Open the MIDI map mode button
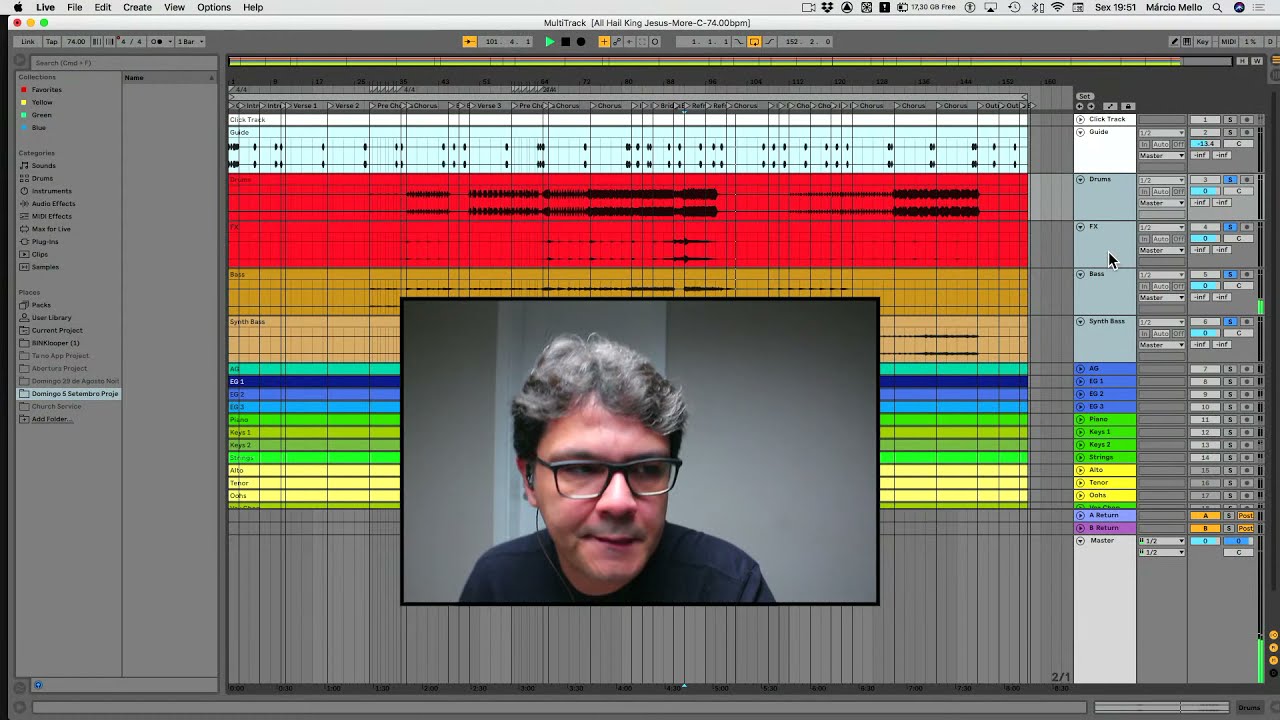This screenshot has width=1280, height=720. pos(1229,41)
